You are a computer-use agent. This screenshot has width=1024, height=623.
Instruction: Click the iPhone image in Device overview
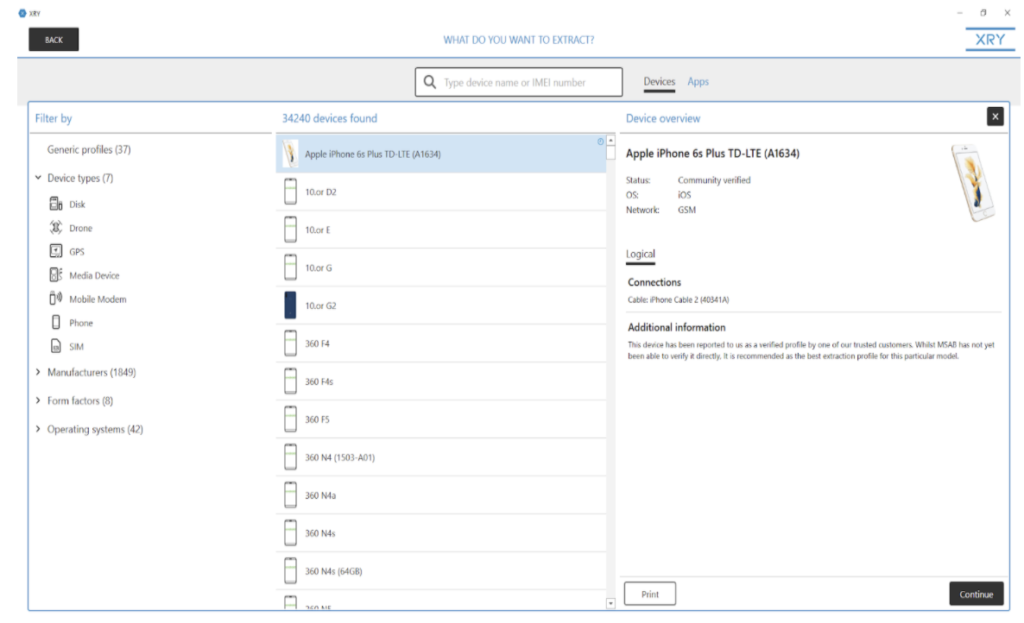tap(973, 183)
